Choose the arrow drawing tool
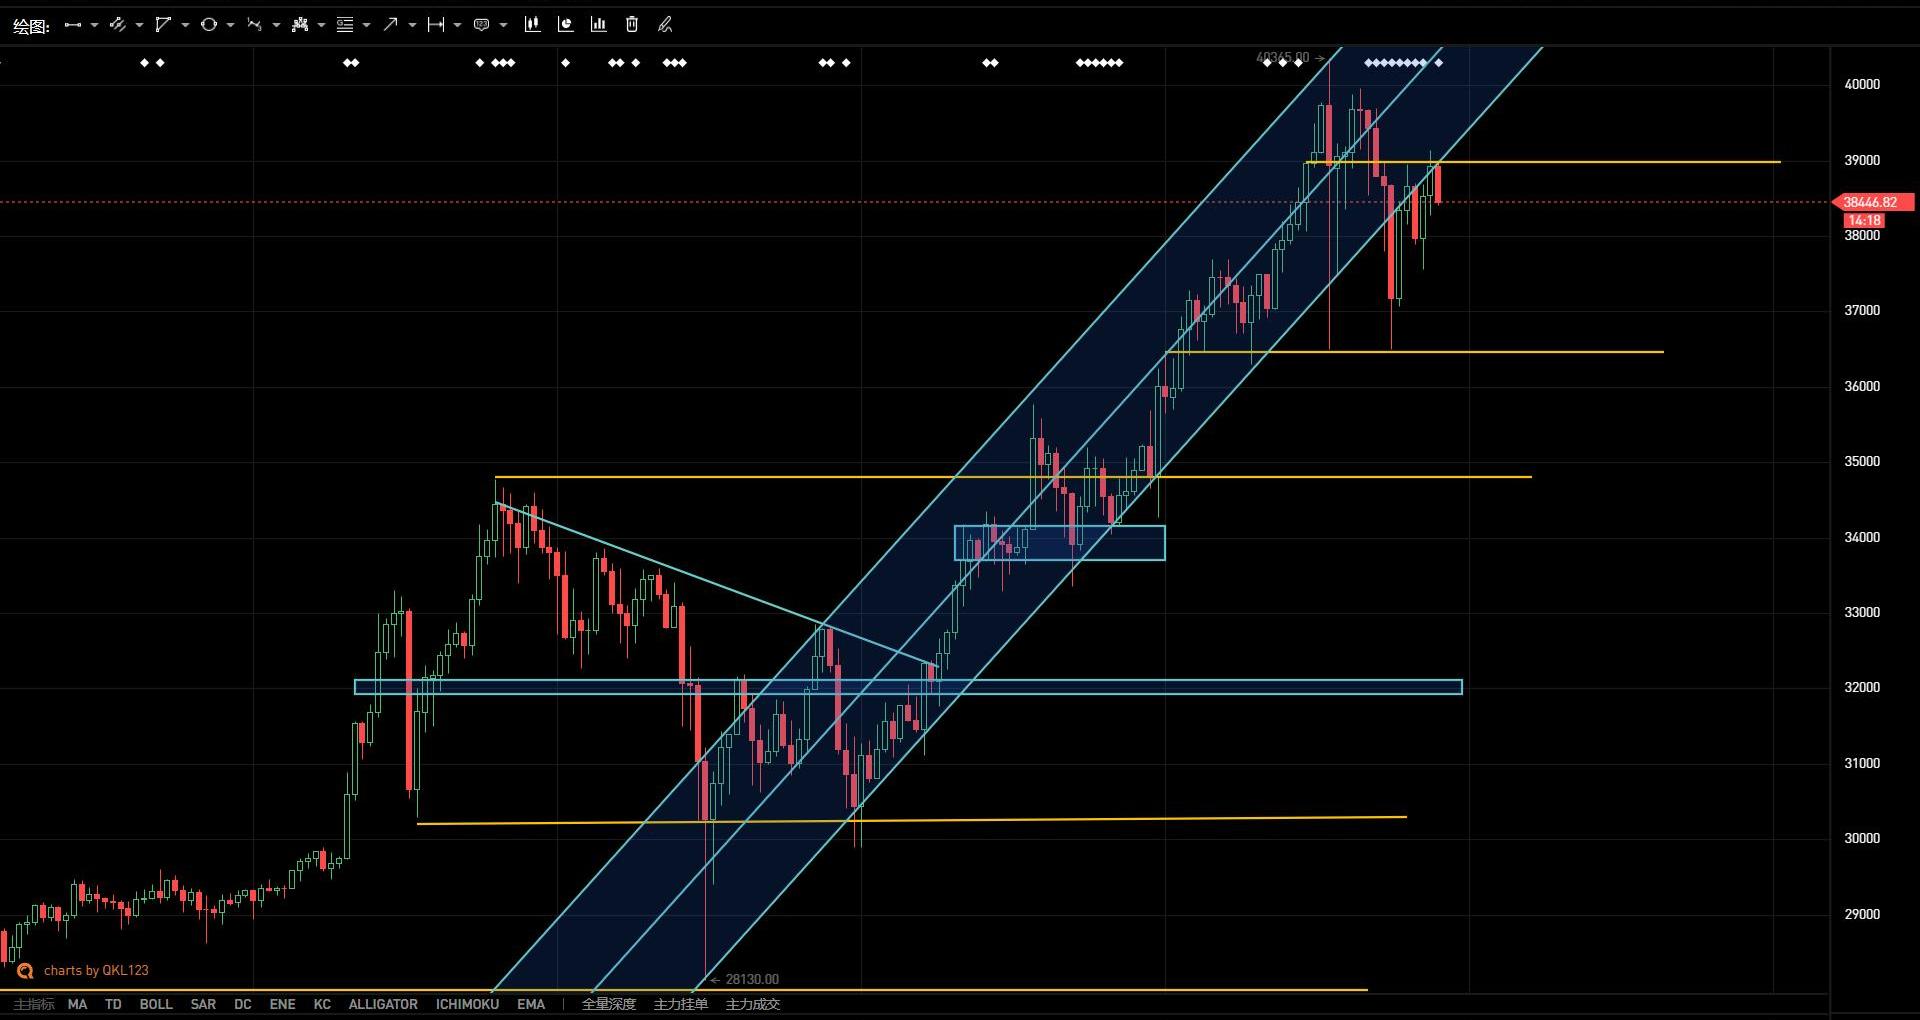The image size is (1920, 1020). click(390, 25)
